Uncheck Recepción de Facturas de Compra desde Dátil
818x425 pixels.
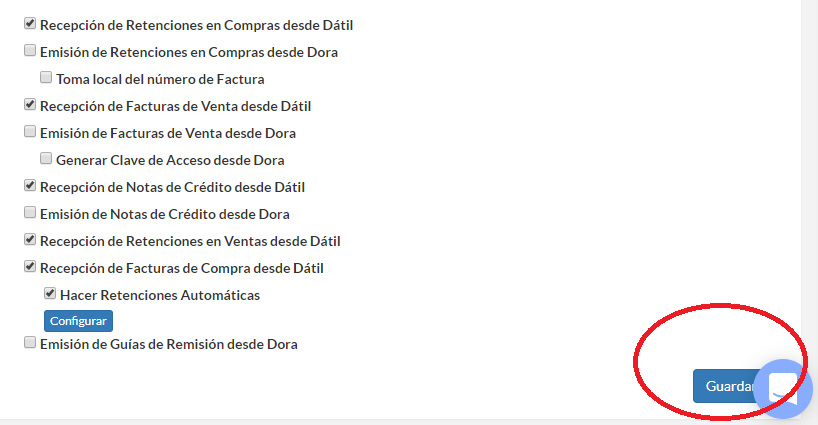[30, 266]
